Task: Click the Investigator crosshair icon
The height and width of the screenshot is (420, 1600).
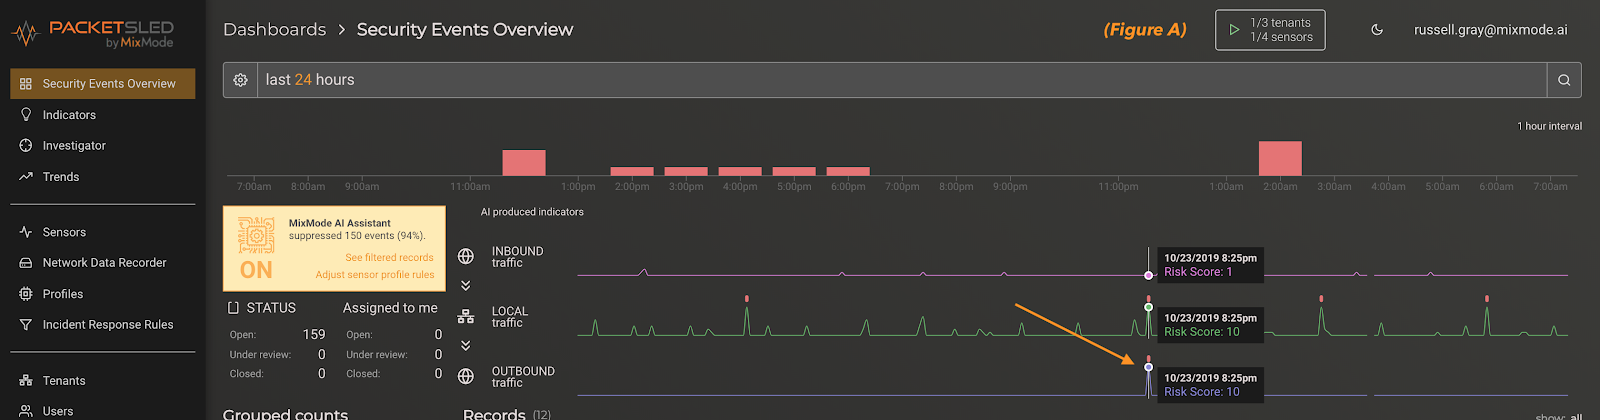Action: point(26,146)
